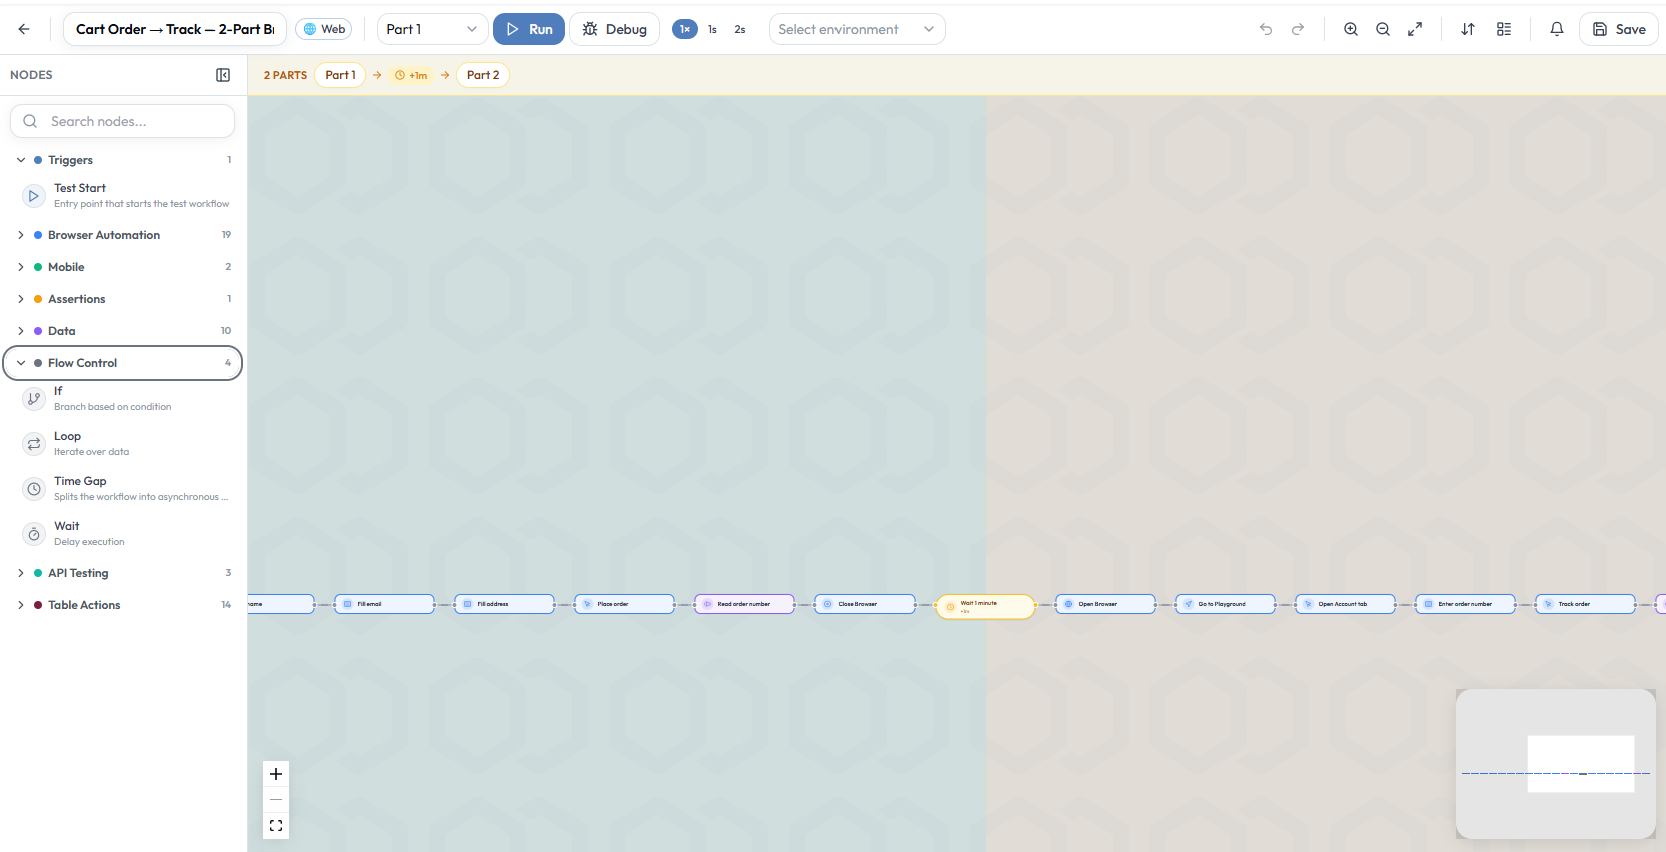
Task: Select the Open Account tab canvas node
Action: [x=1346, y=604]
